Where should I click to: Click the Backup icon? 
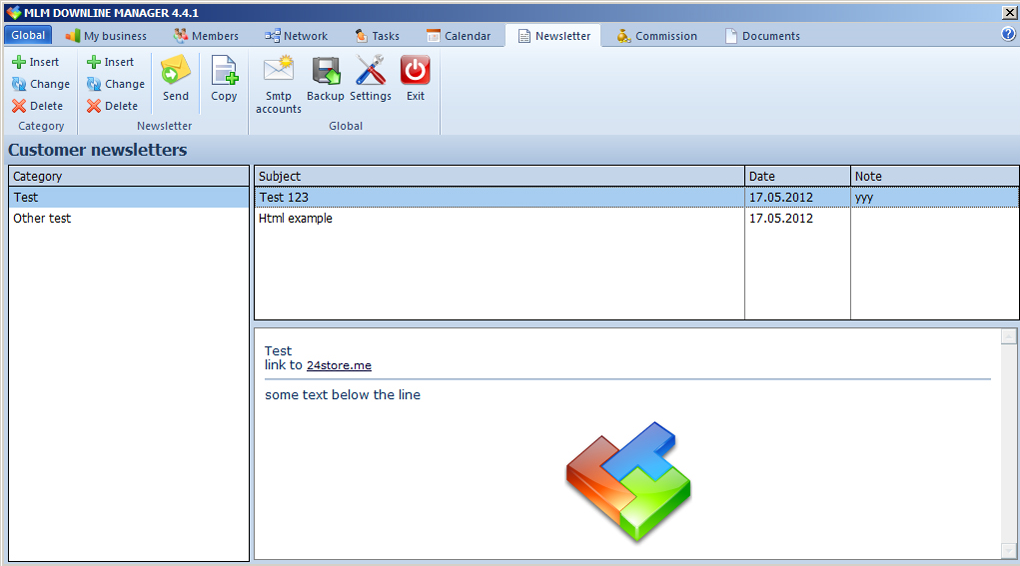(x=325, y=70)
